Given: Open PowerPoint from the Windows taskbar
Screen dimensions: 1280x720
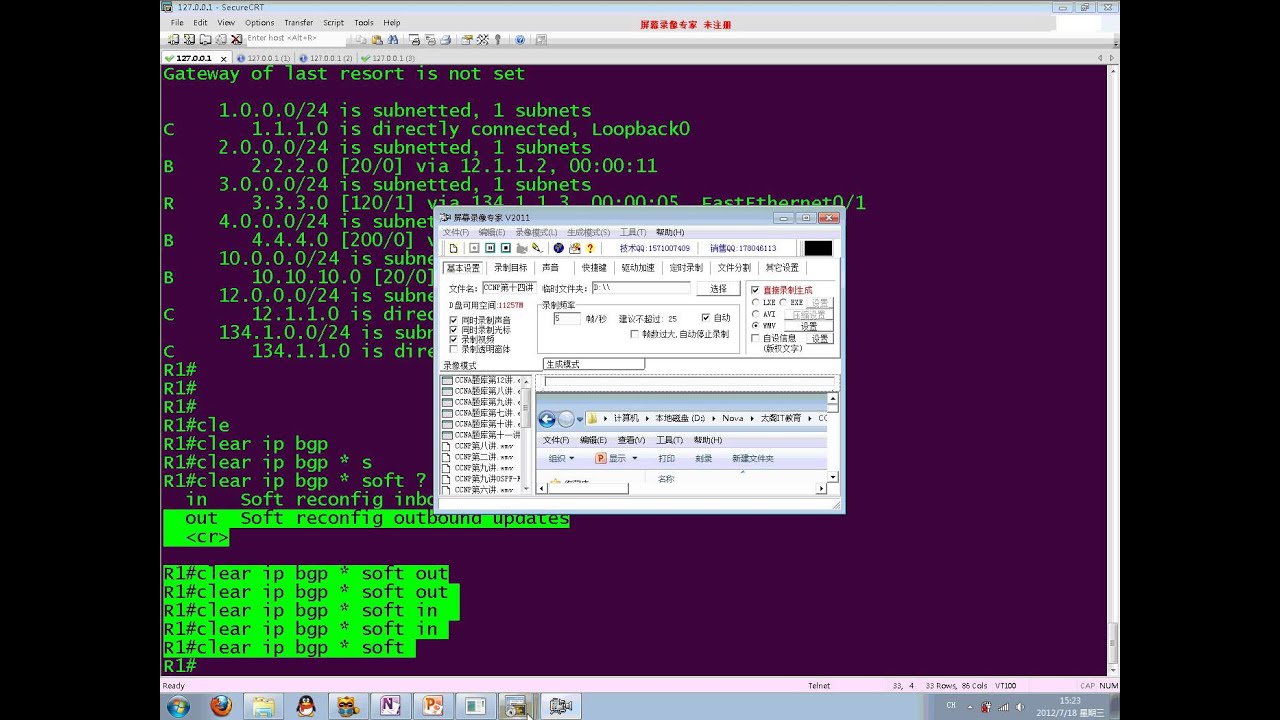Looking at the screenshot, I should click(433, 706).
